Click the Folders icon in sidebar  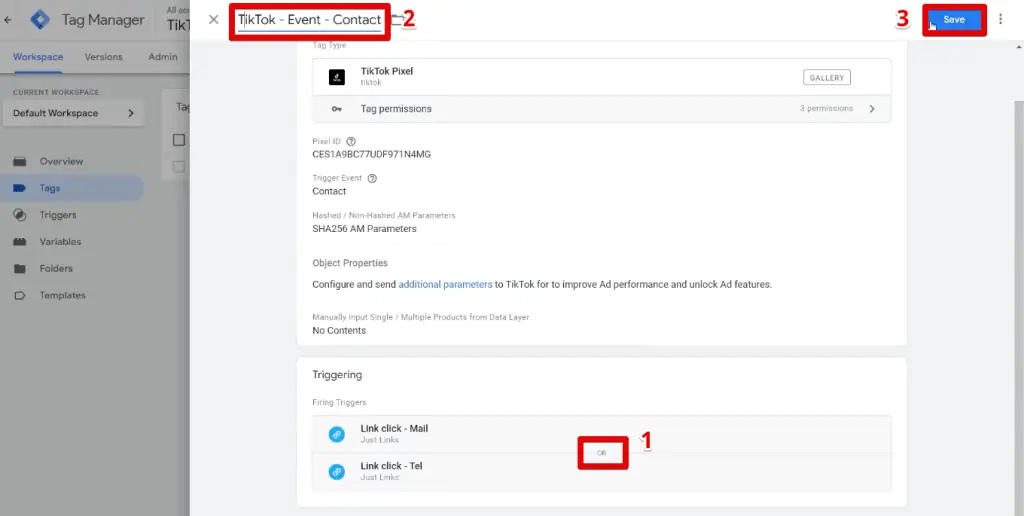tap(20, 268)
